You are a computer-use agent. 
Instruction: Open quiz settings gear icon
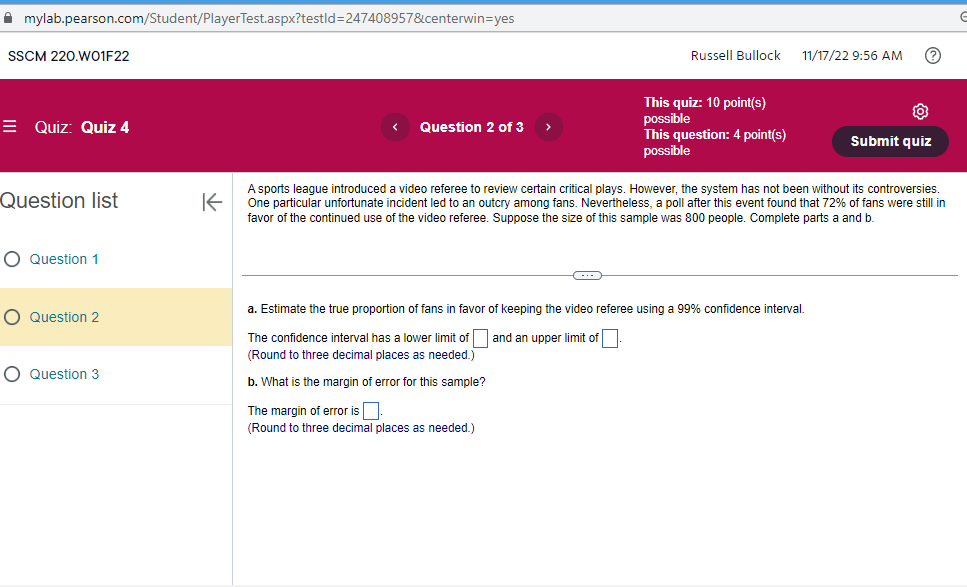[920, 111]
